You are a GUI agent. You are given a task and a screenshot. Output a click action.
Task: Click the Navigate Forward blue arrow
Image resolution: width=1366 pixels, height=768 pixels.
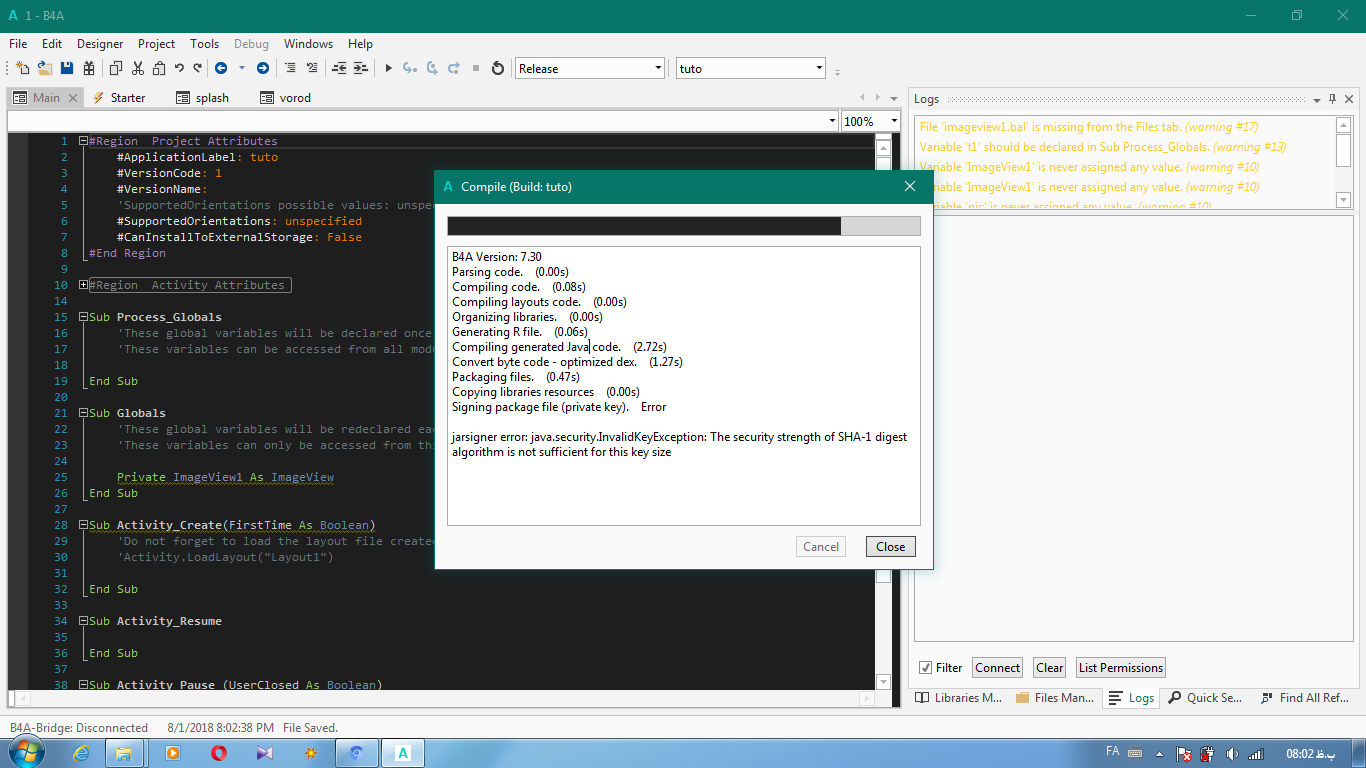click(x=263, y=68)
